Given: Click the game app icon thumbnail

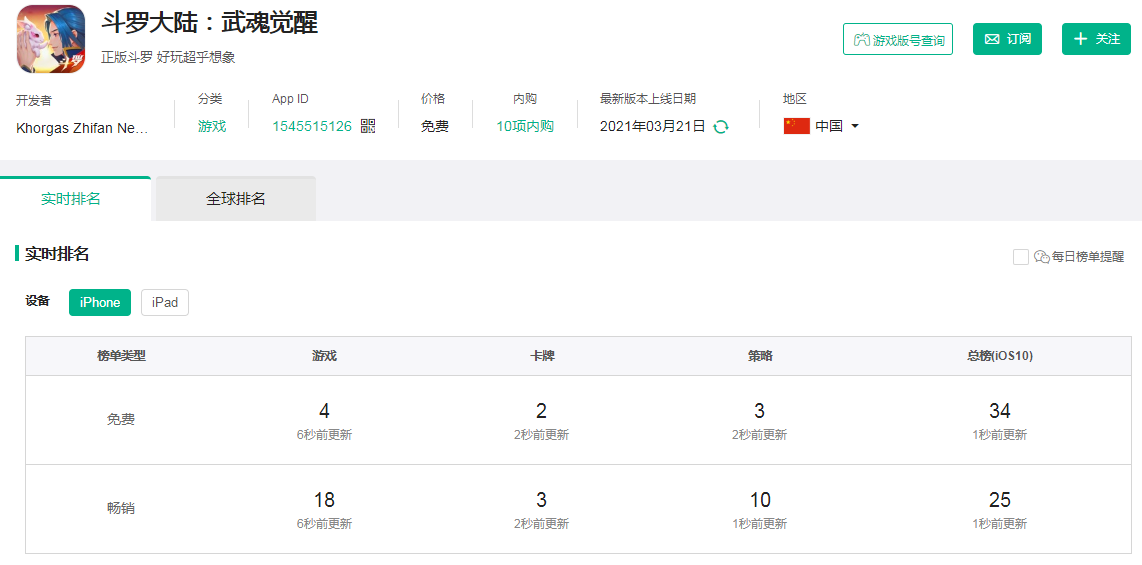Looking at the screenshot, I should pyautogui.click(x=51, y=39).
